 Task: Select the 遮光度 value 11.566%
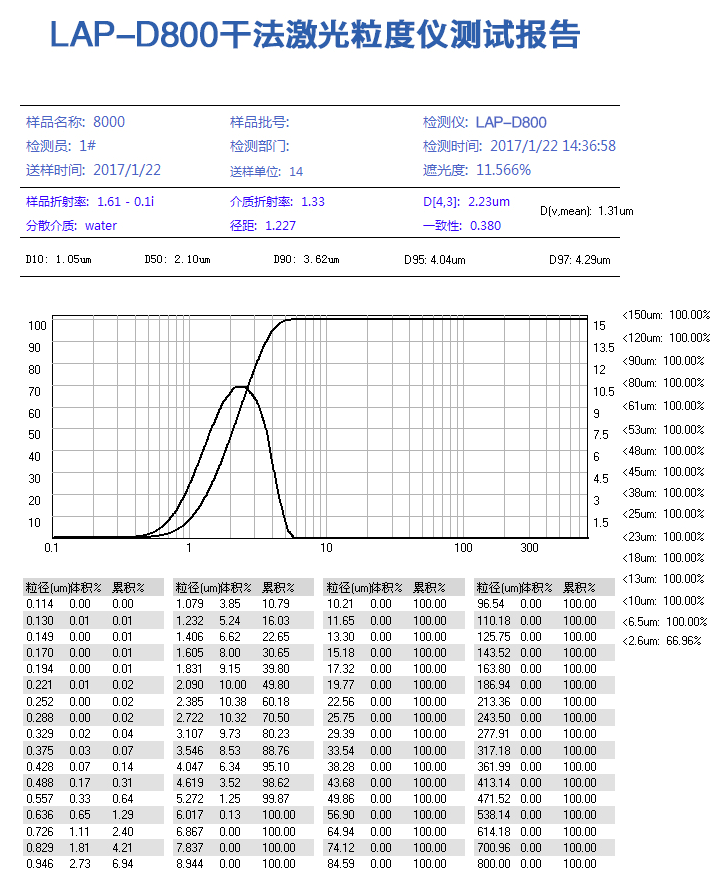point(503,170)
